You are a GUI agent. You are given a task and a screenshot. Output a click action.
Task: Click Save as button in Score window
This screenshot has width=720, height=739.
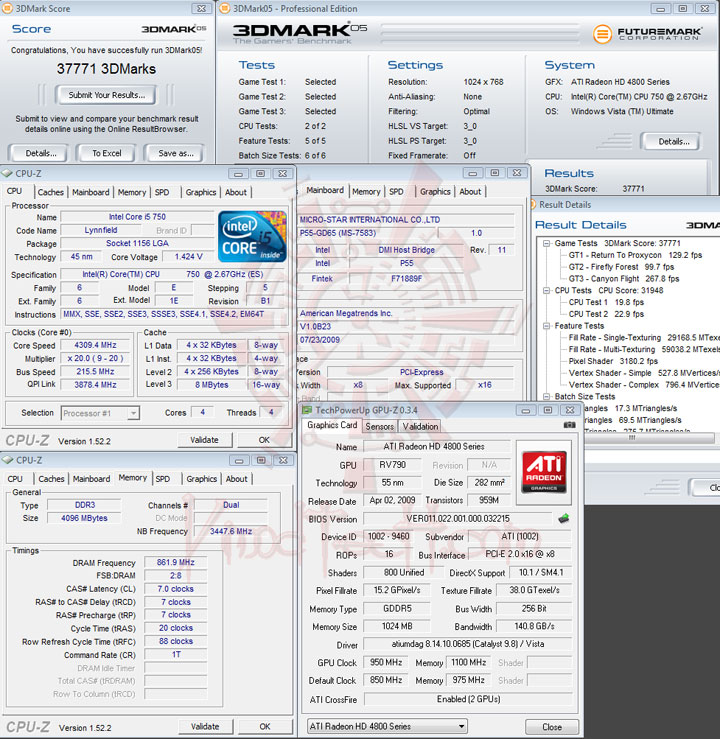176,153
